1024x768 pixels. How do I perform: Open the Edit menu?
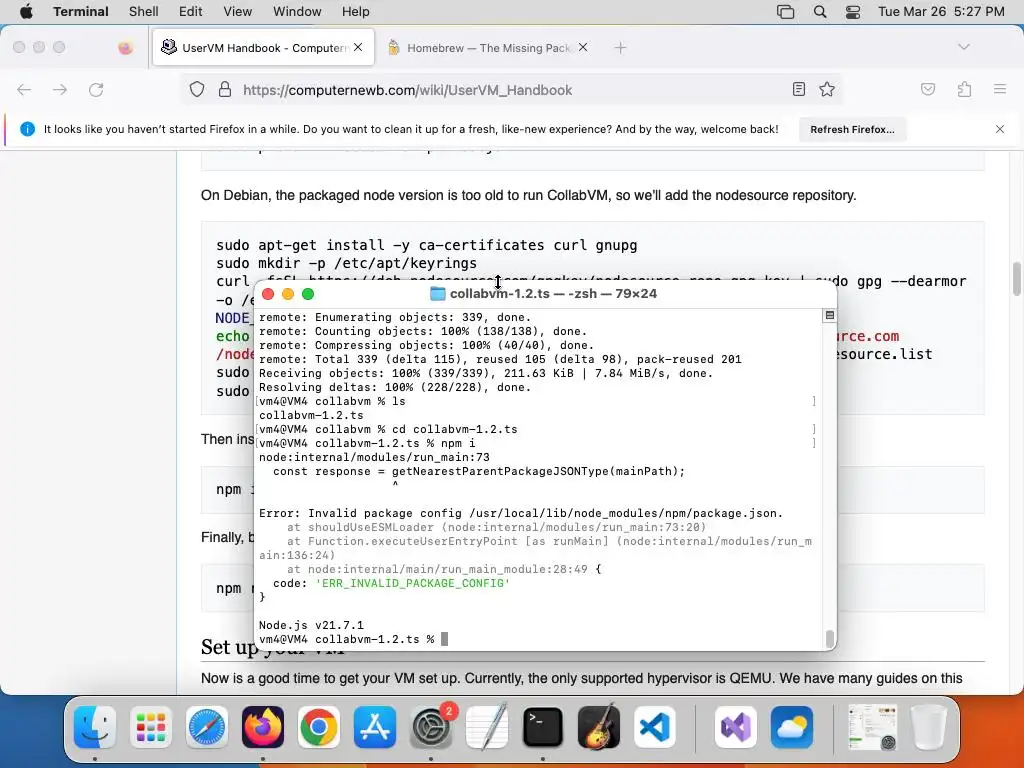[x=191, y=12]
